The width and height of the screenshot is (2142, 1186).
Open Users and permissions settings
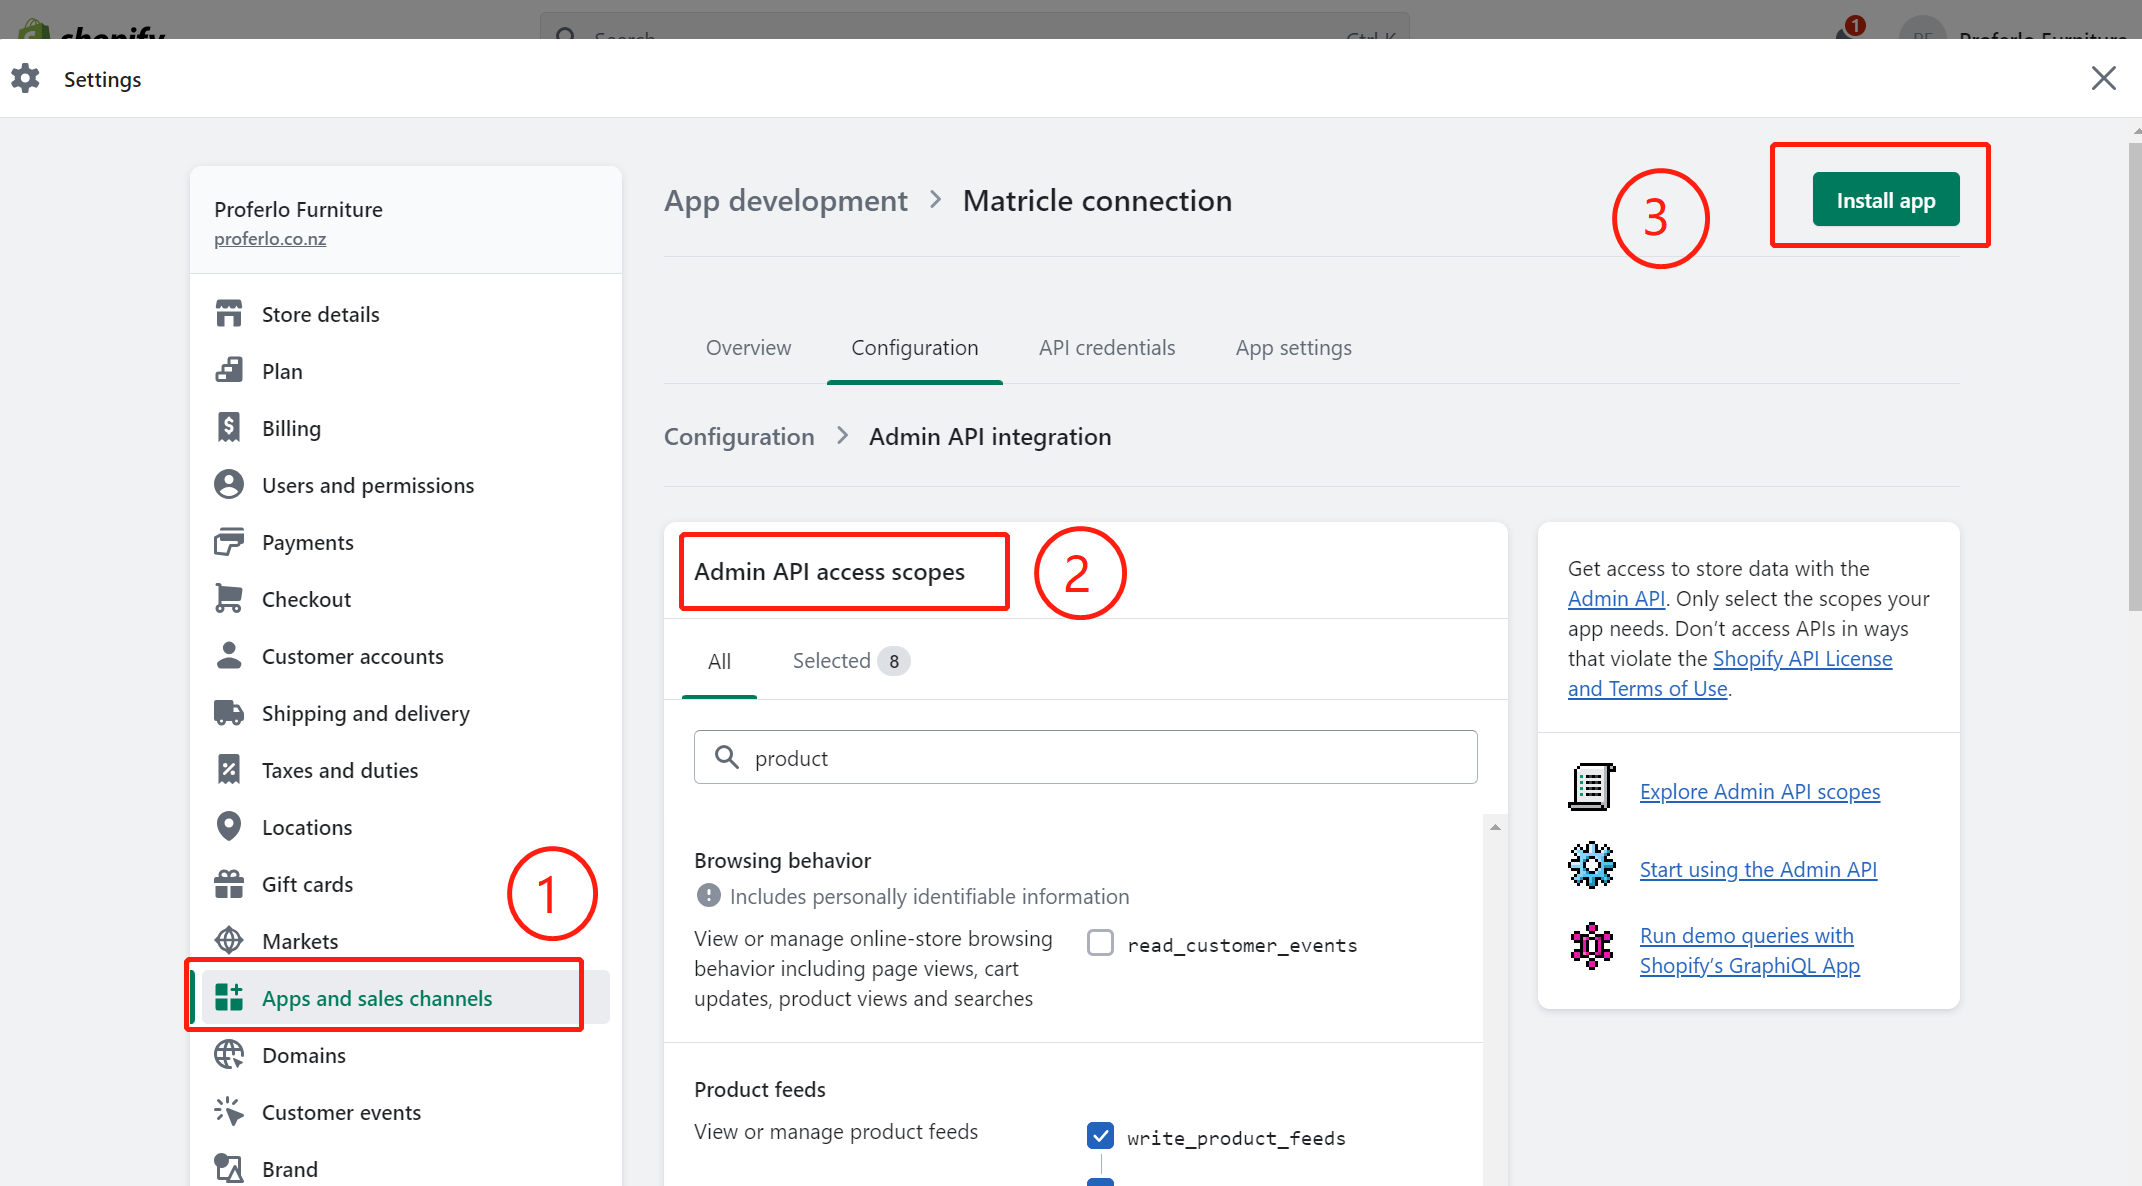click(x=406, y=485)
